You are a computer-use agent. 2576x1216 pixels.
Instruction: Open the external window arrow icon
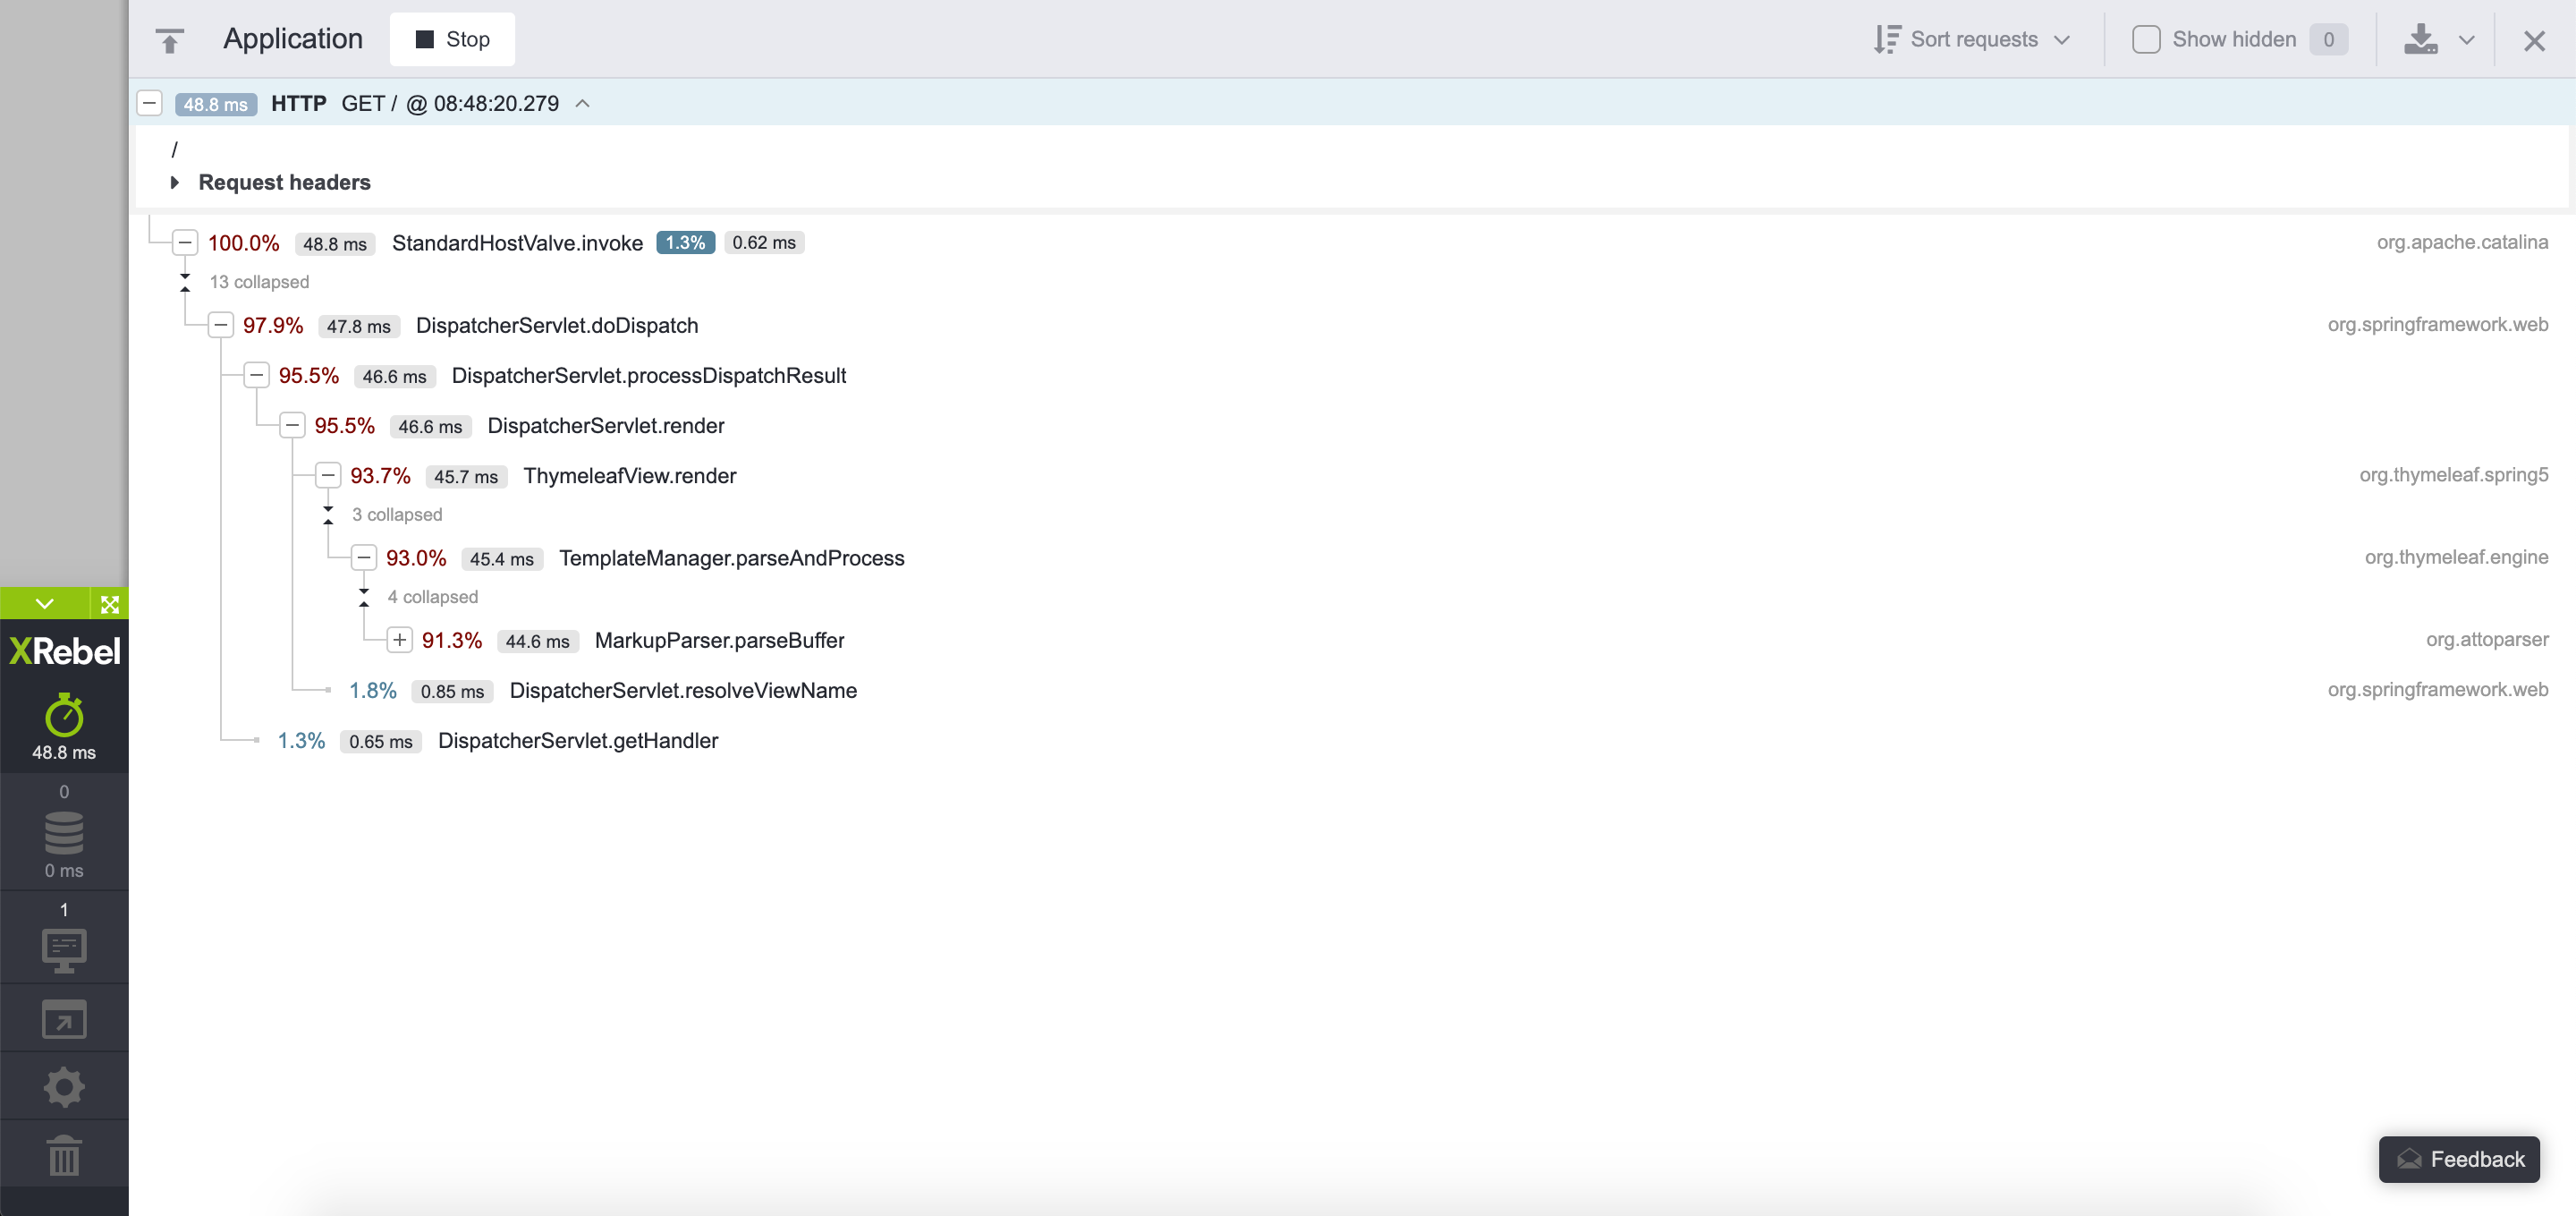(x=64, y=1019)
